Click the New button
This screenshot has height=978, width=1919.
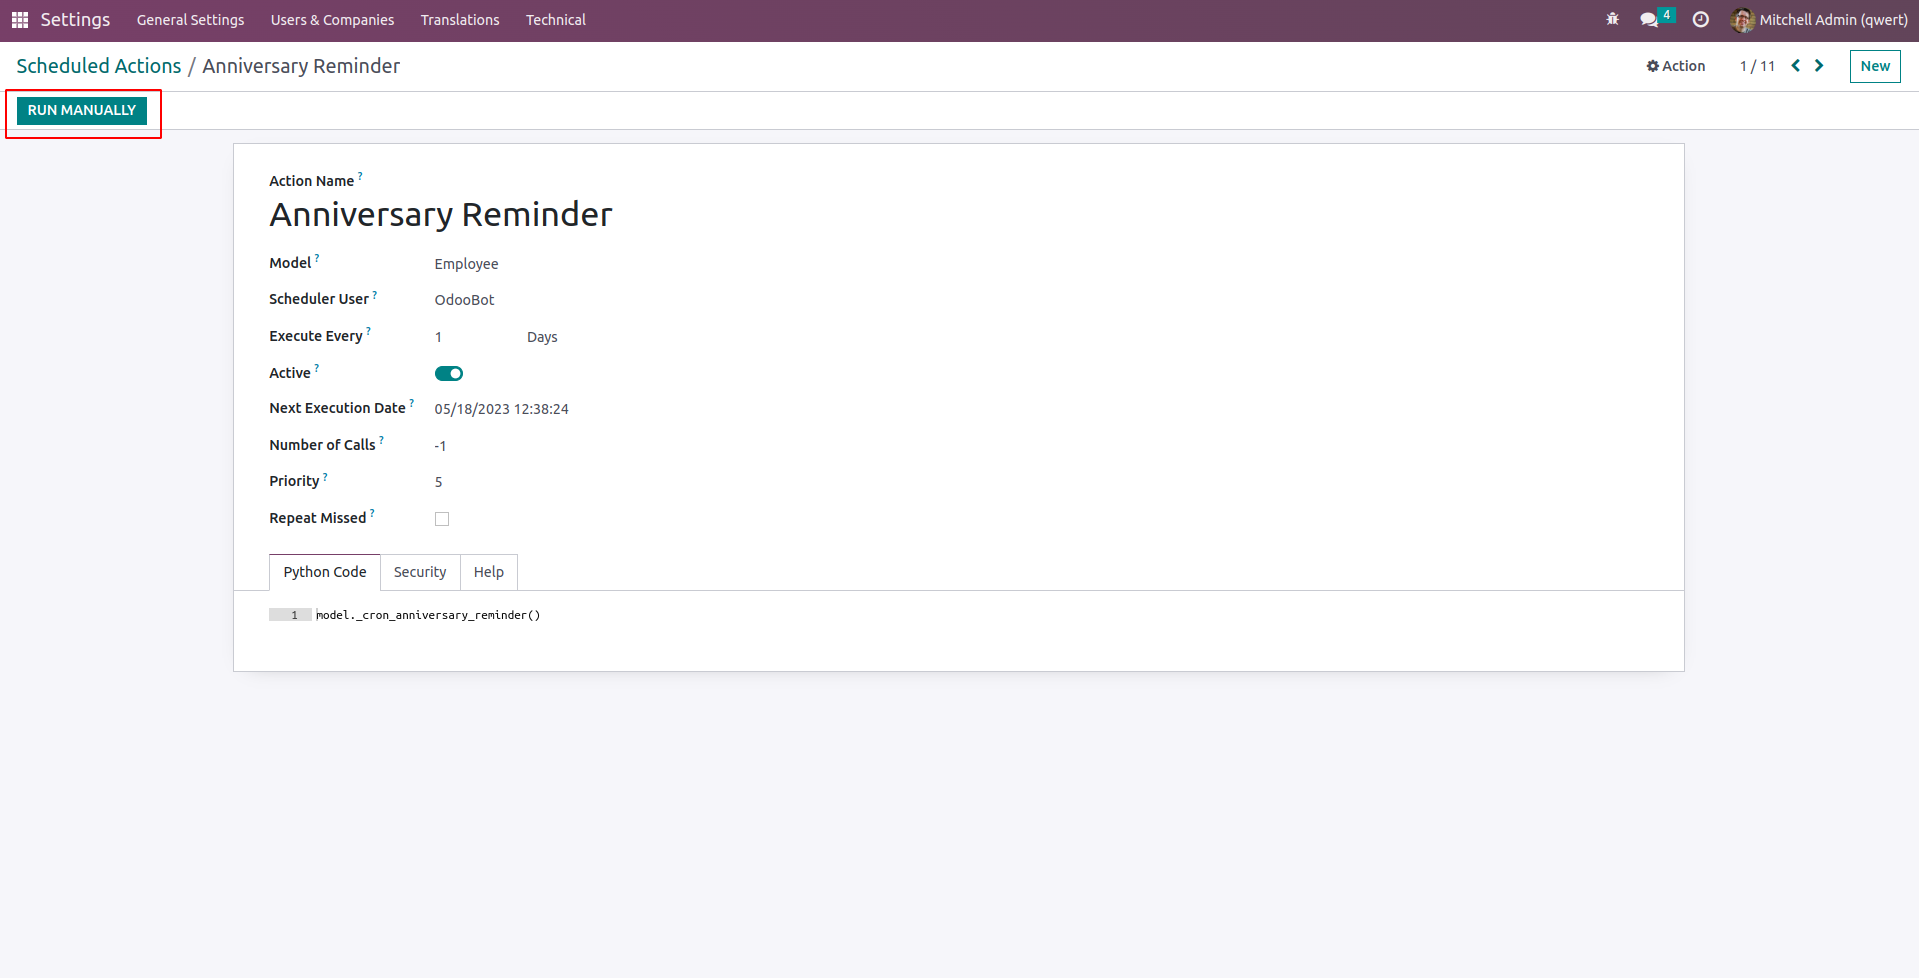[x=1875, y=66]
